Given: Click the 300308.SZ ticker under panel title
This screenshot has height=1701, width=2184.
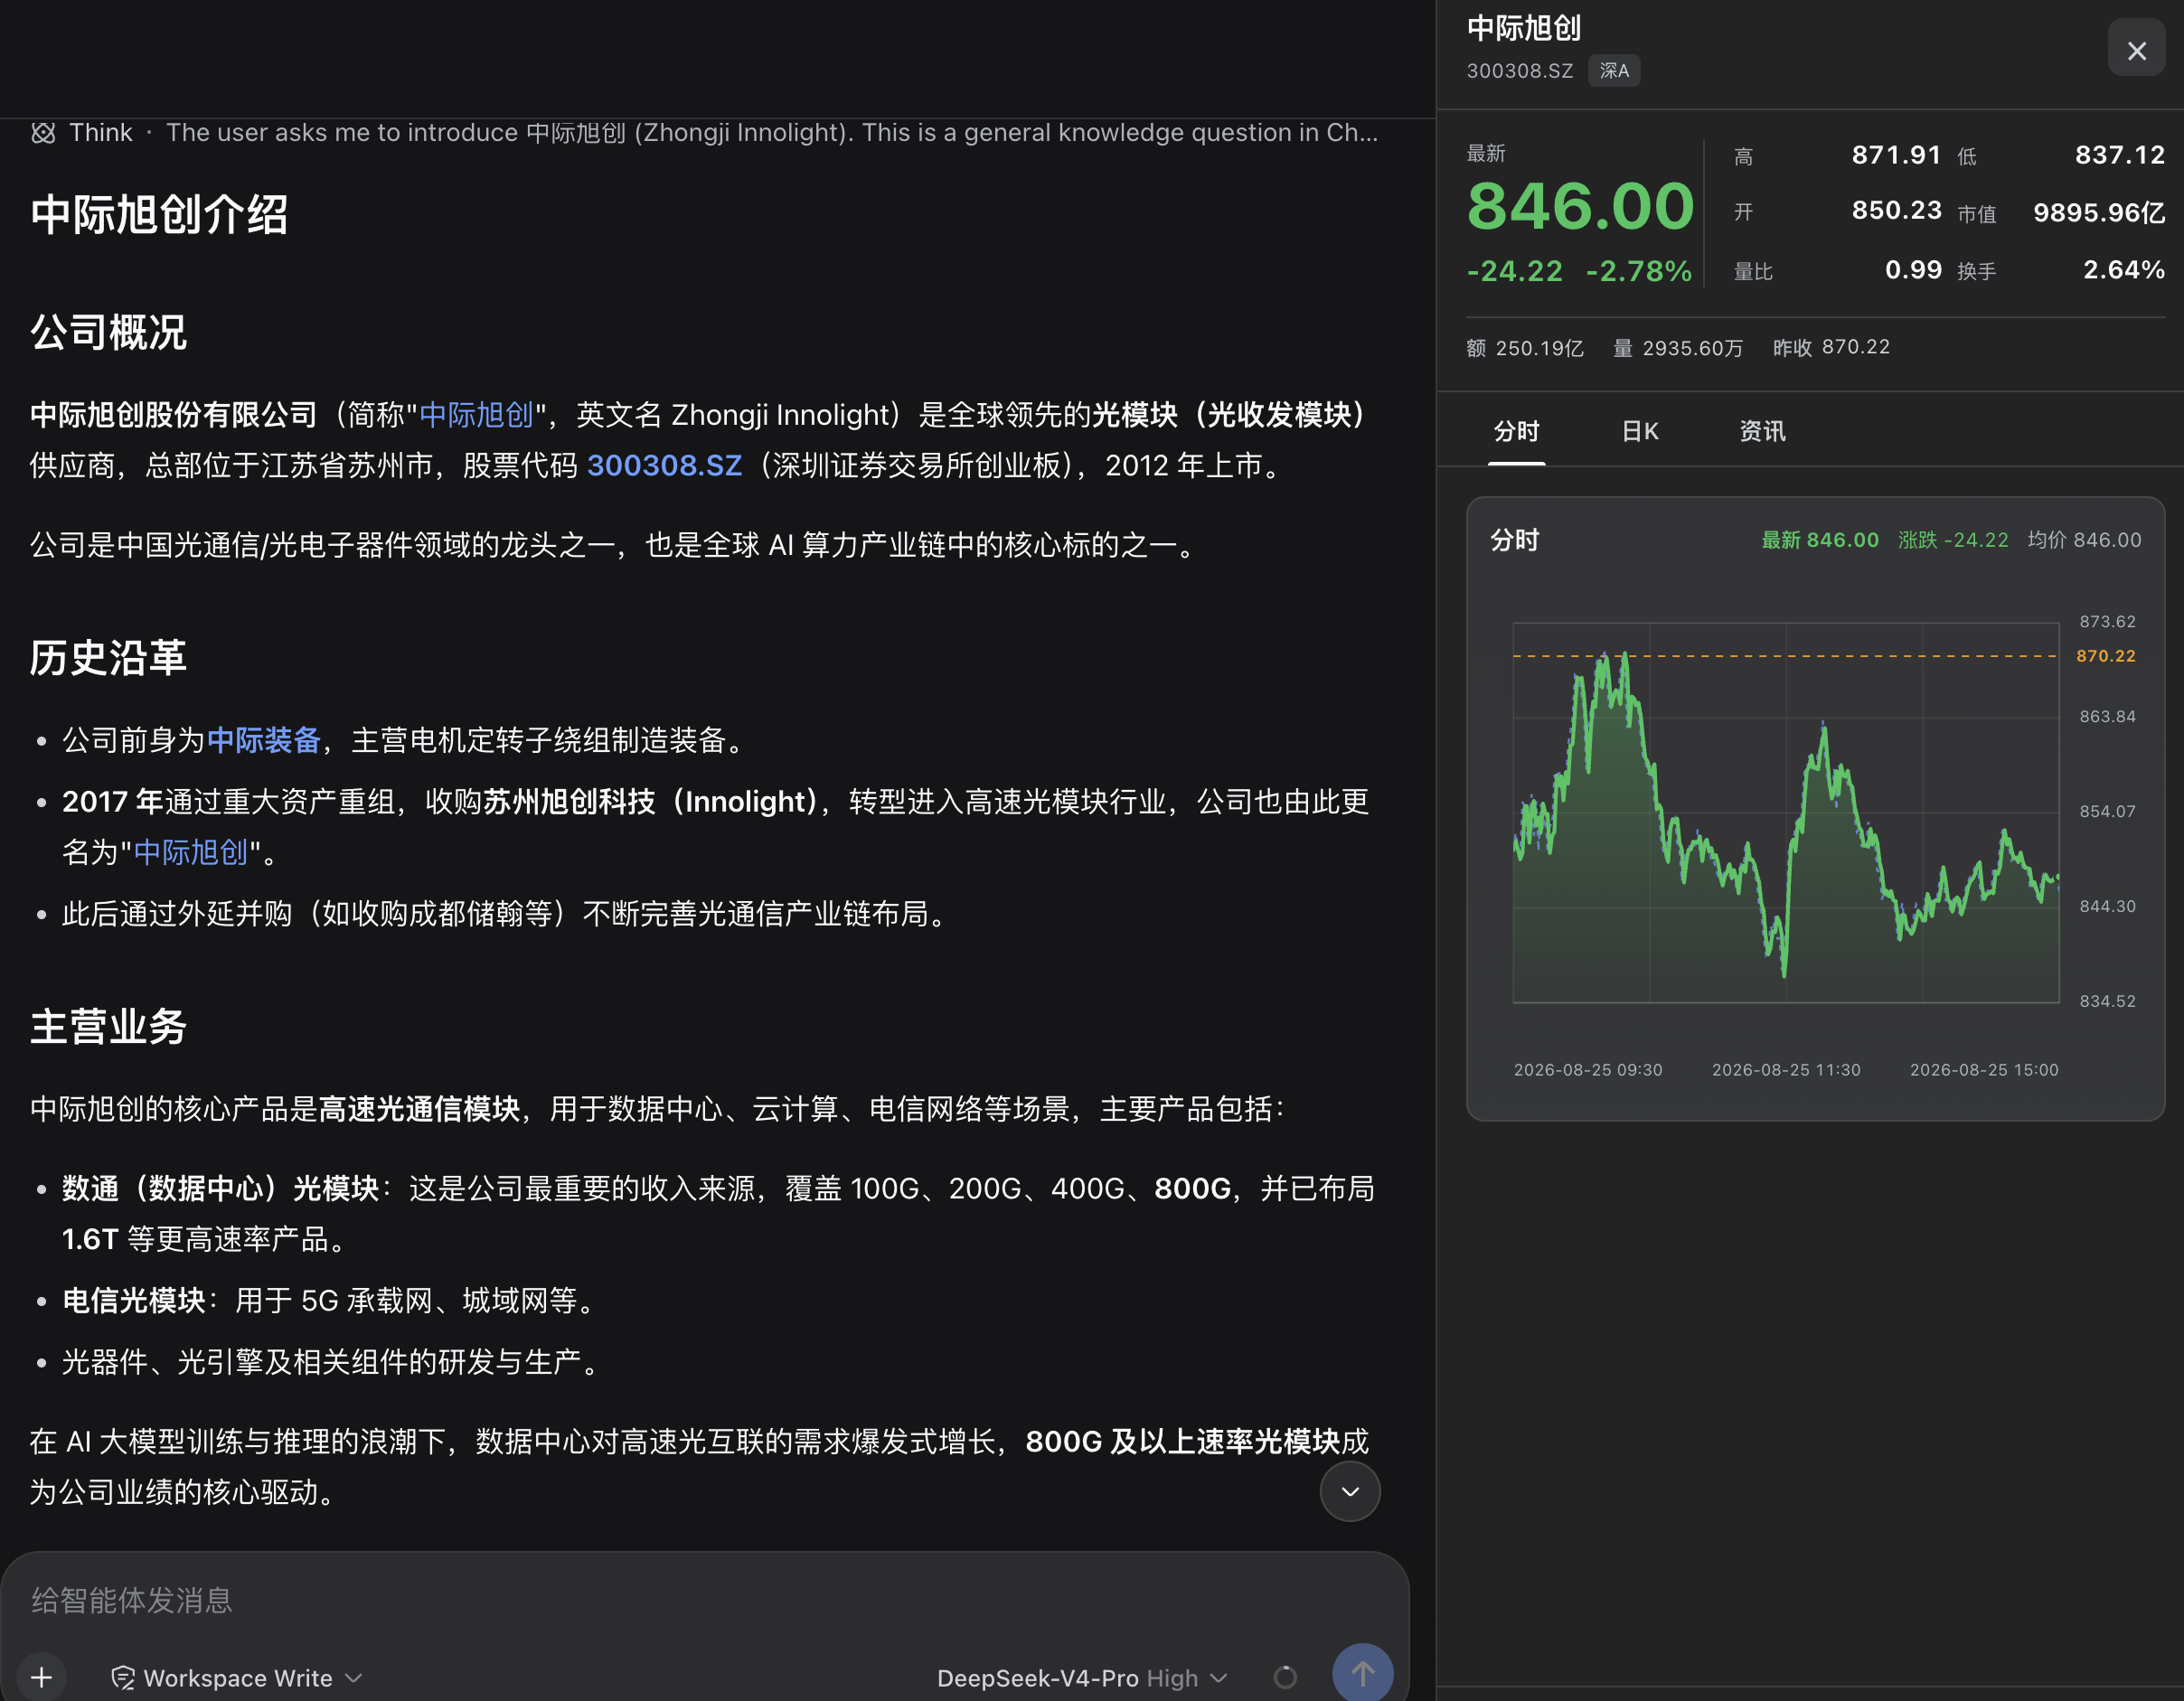Looking at the screenshot, I should click(x=1519, y=71).
